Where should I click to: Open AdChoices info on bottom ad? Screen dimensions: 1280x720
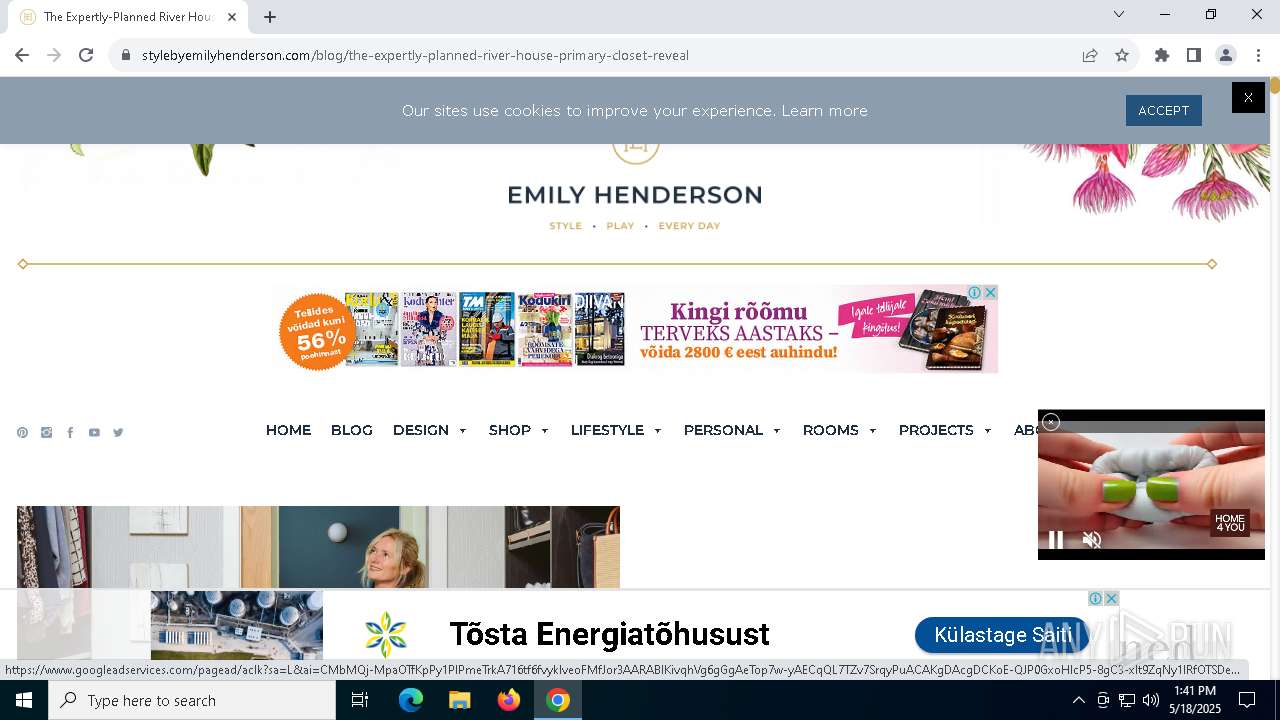(x=1095, y=599)
